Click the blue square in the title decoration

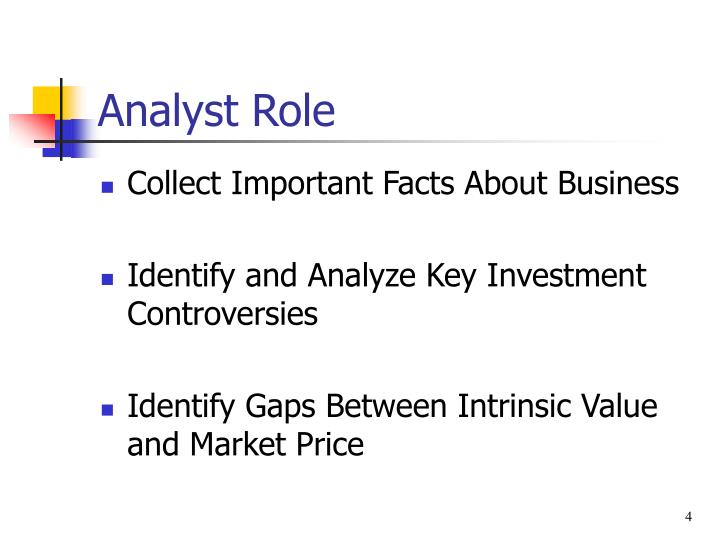(69, 138)
